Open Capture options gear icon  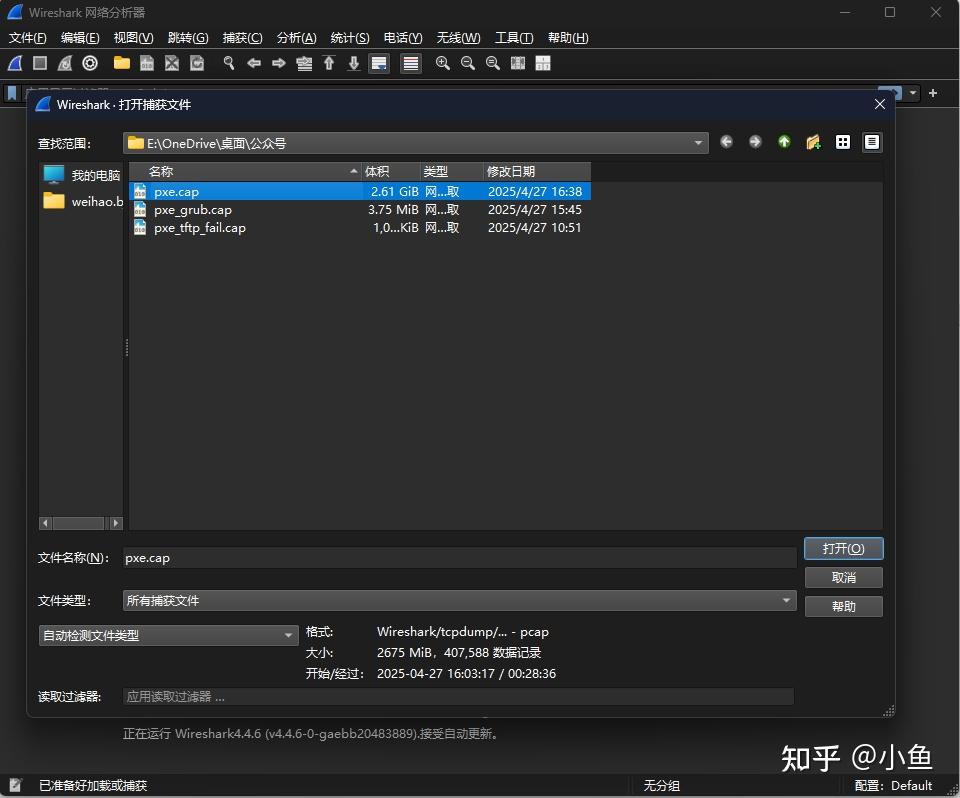click(x=90, y=63)
